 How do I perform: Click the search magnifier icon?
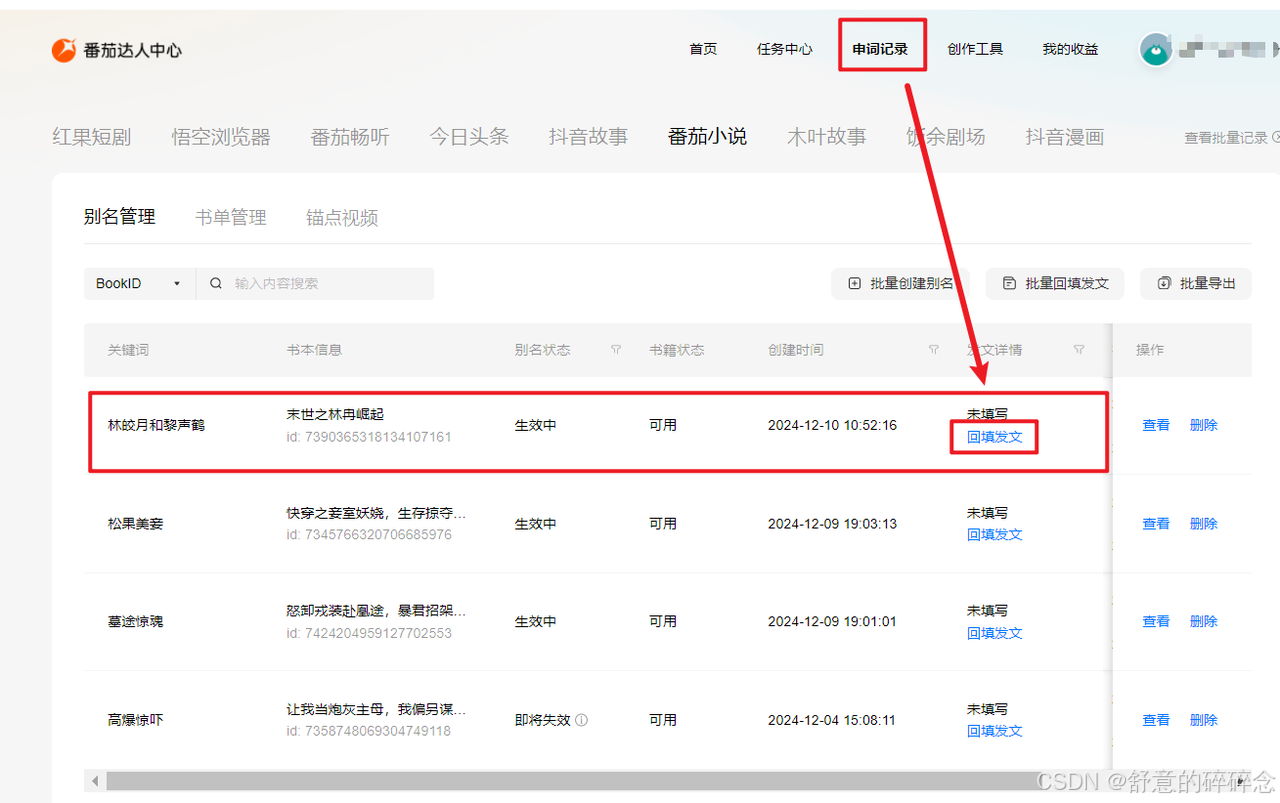coord(216,284)
